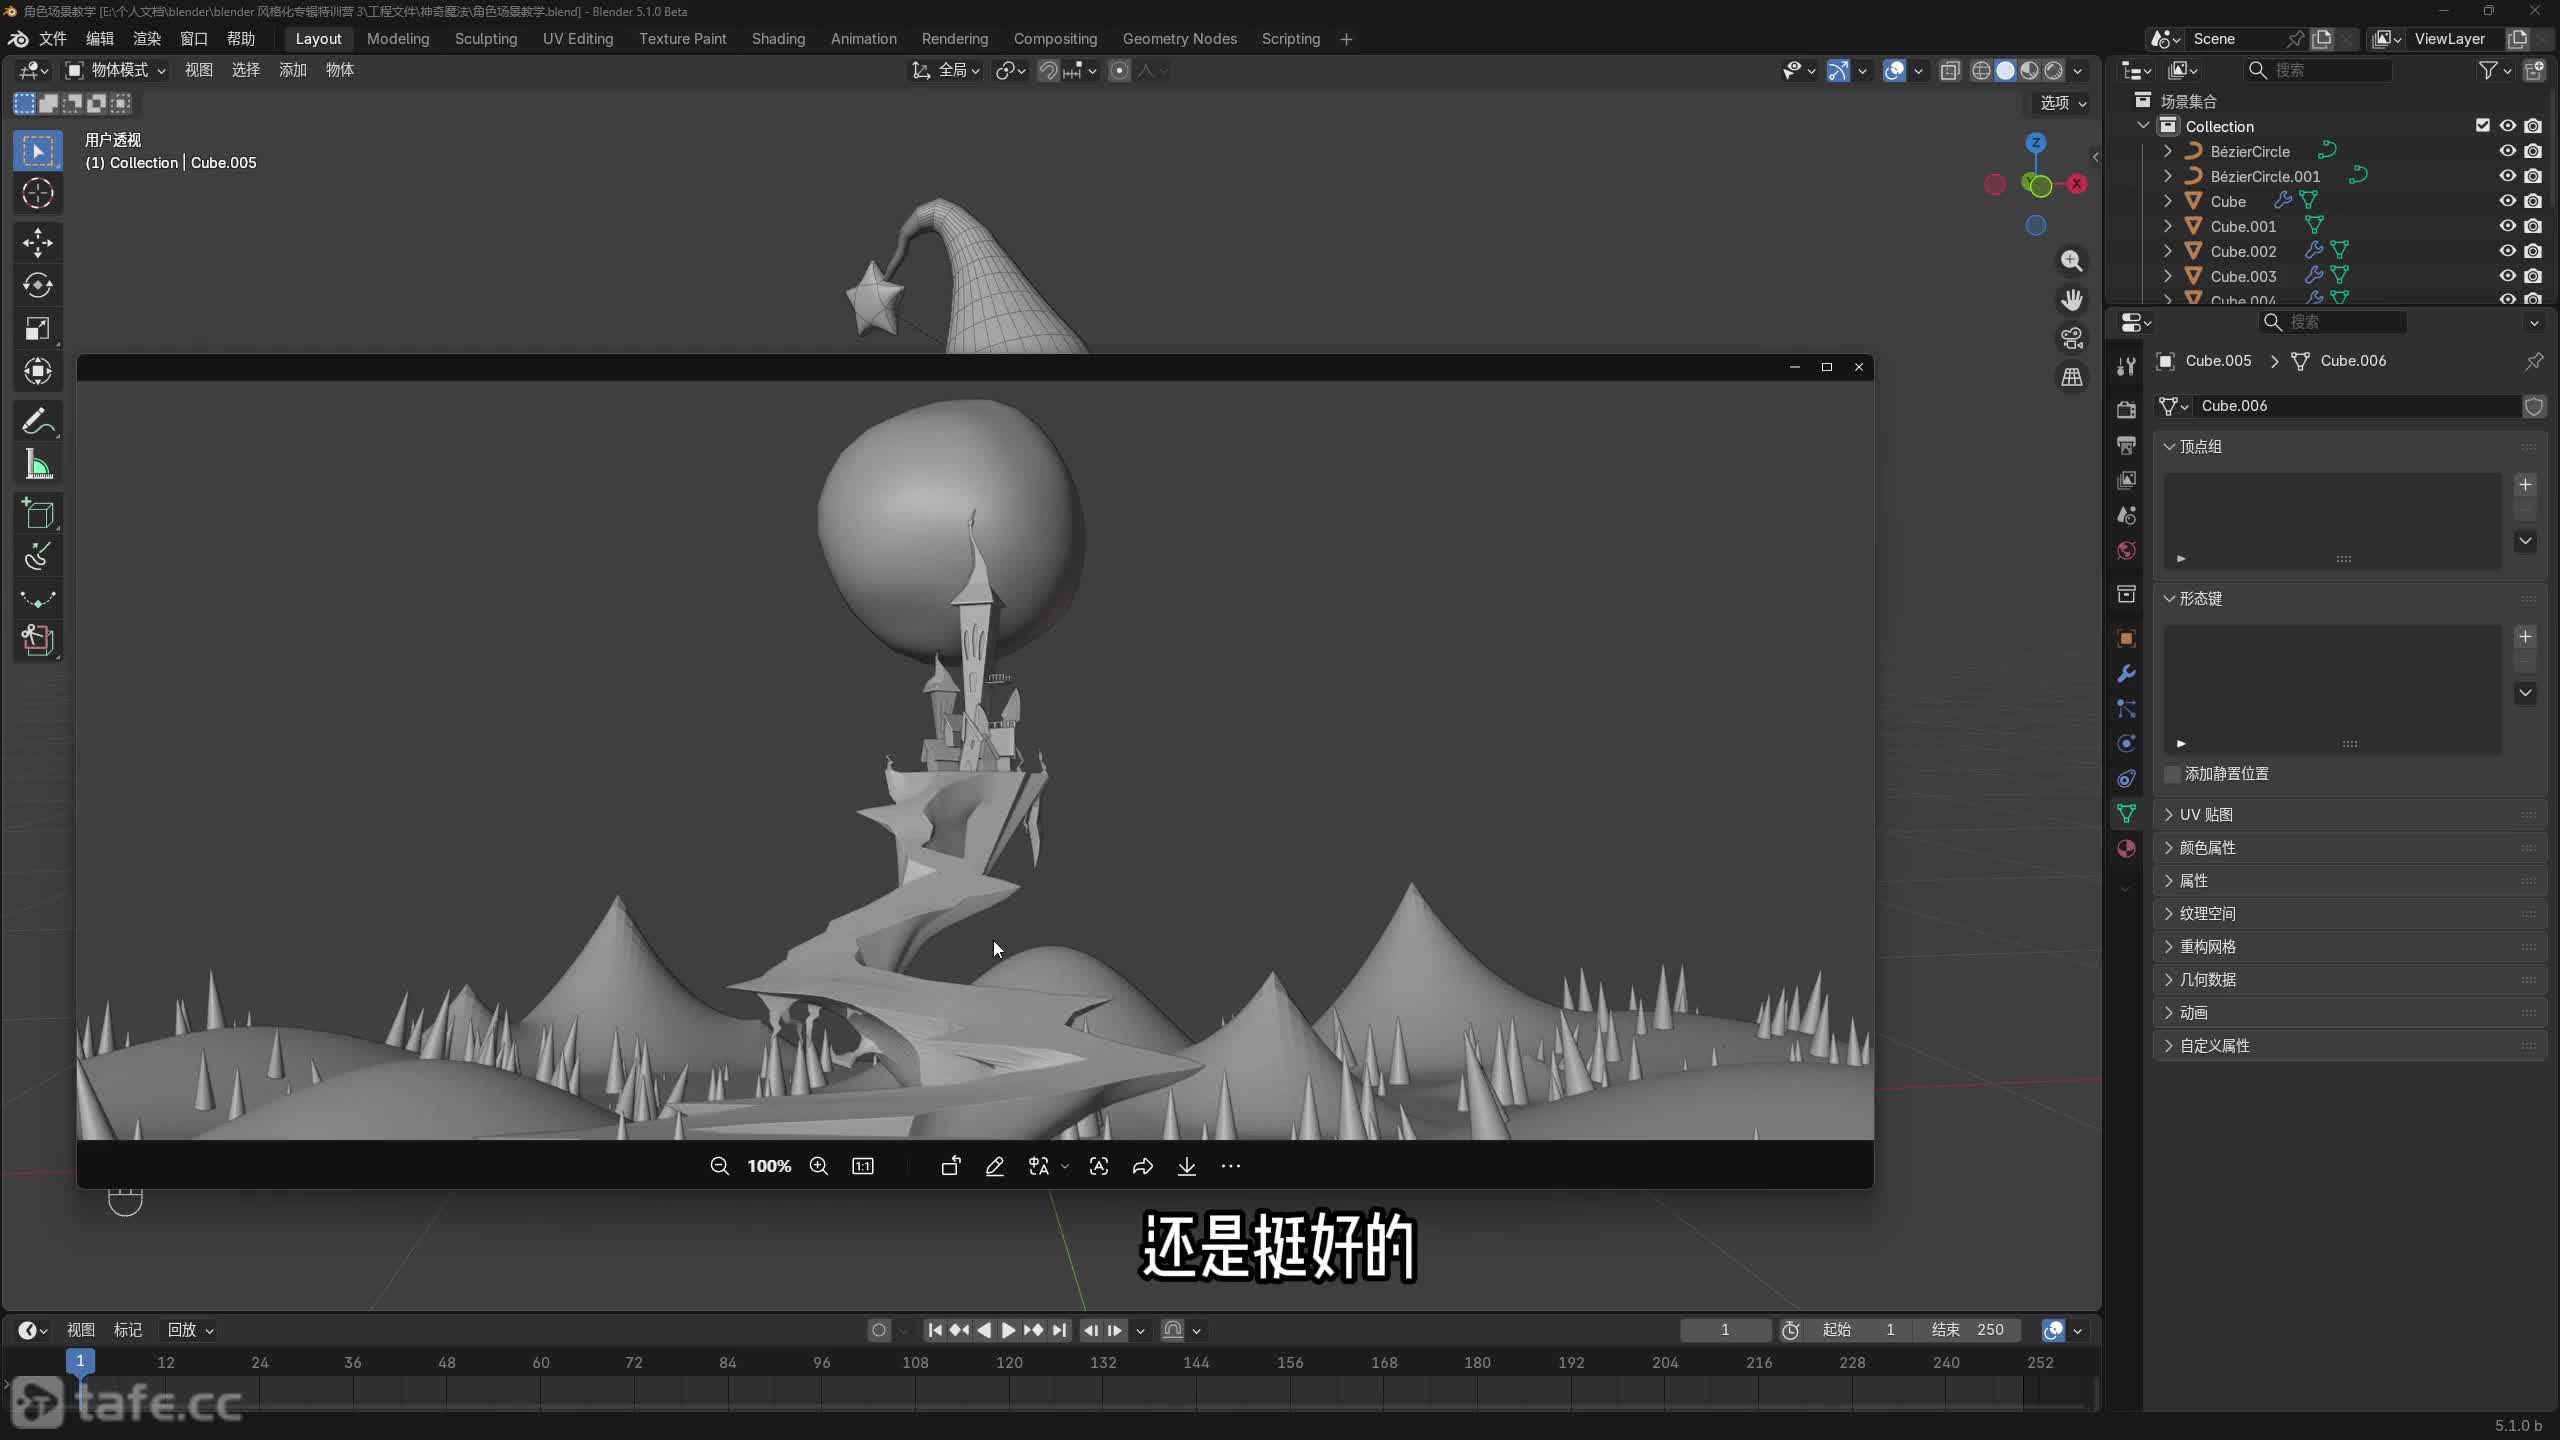Hide Cube.001 in the outliner
The height and width of the screenshot is (1440, 2560).
click(2507, 226)
